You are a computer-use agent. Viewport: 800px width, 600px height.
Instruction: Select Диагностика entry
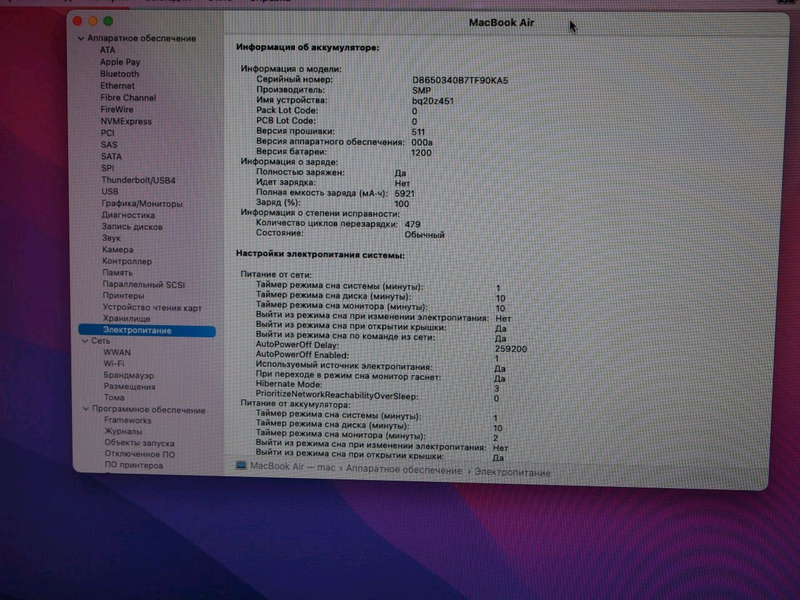click(x=128, y=215)
